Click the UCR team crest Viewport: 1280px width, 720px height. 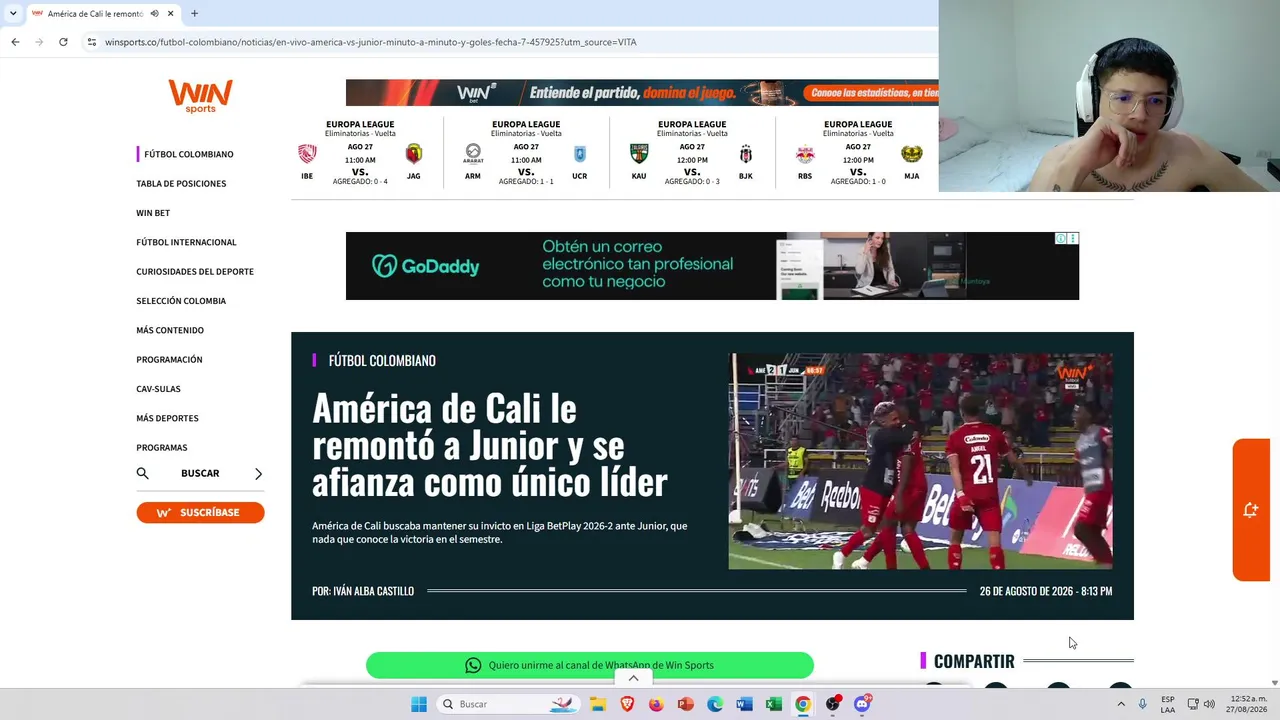580,154
